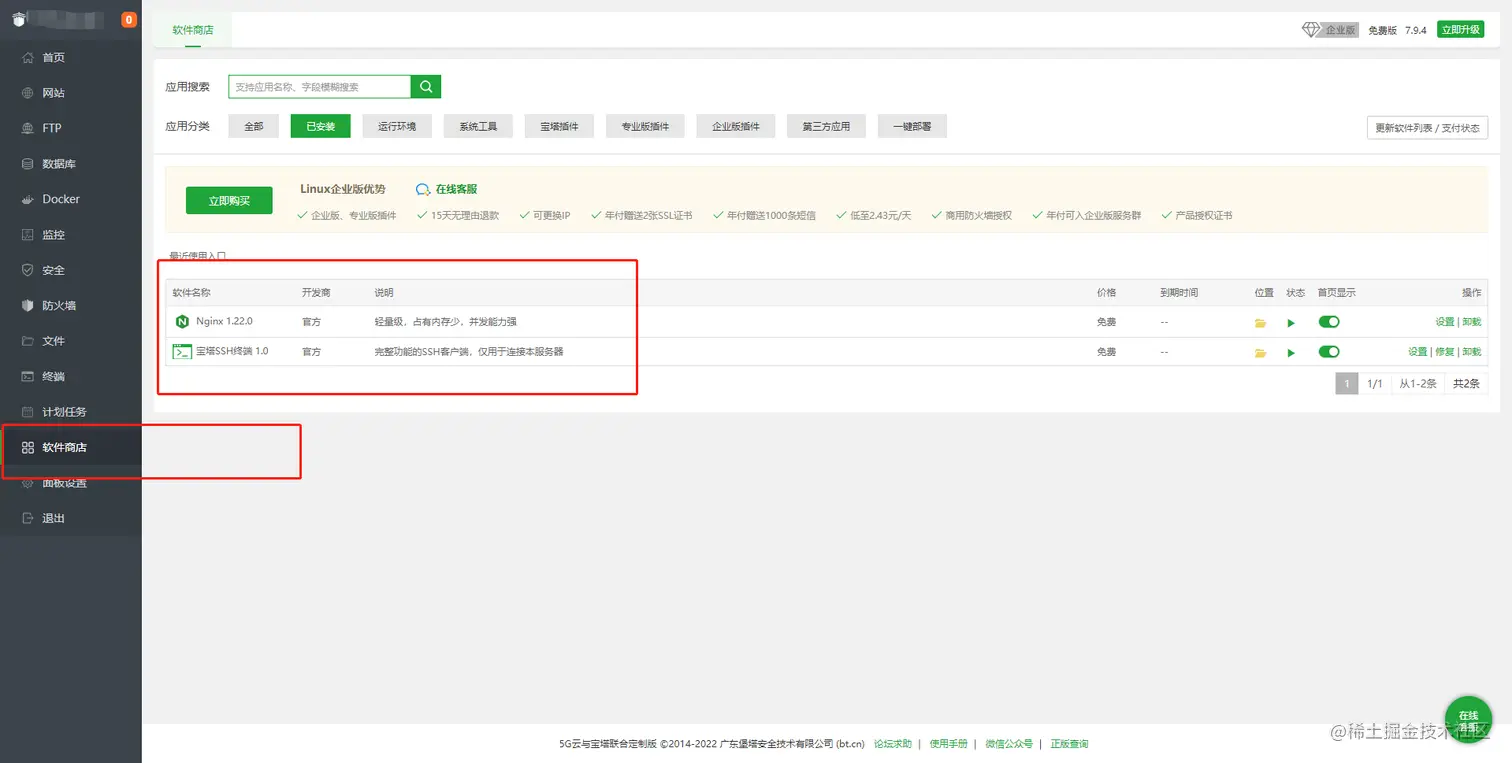Filter by 一键部署 category
The height and width of the screenshot is (763, 1512).
pos(912,127)
